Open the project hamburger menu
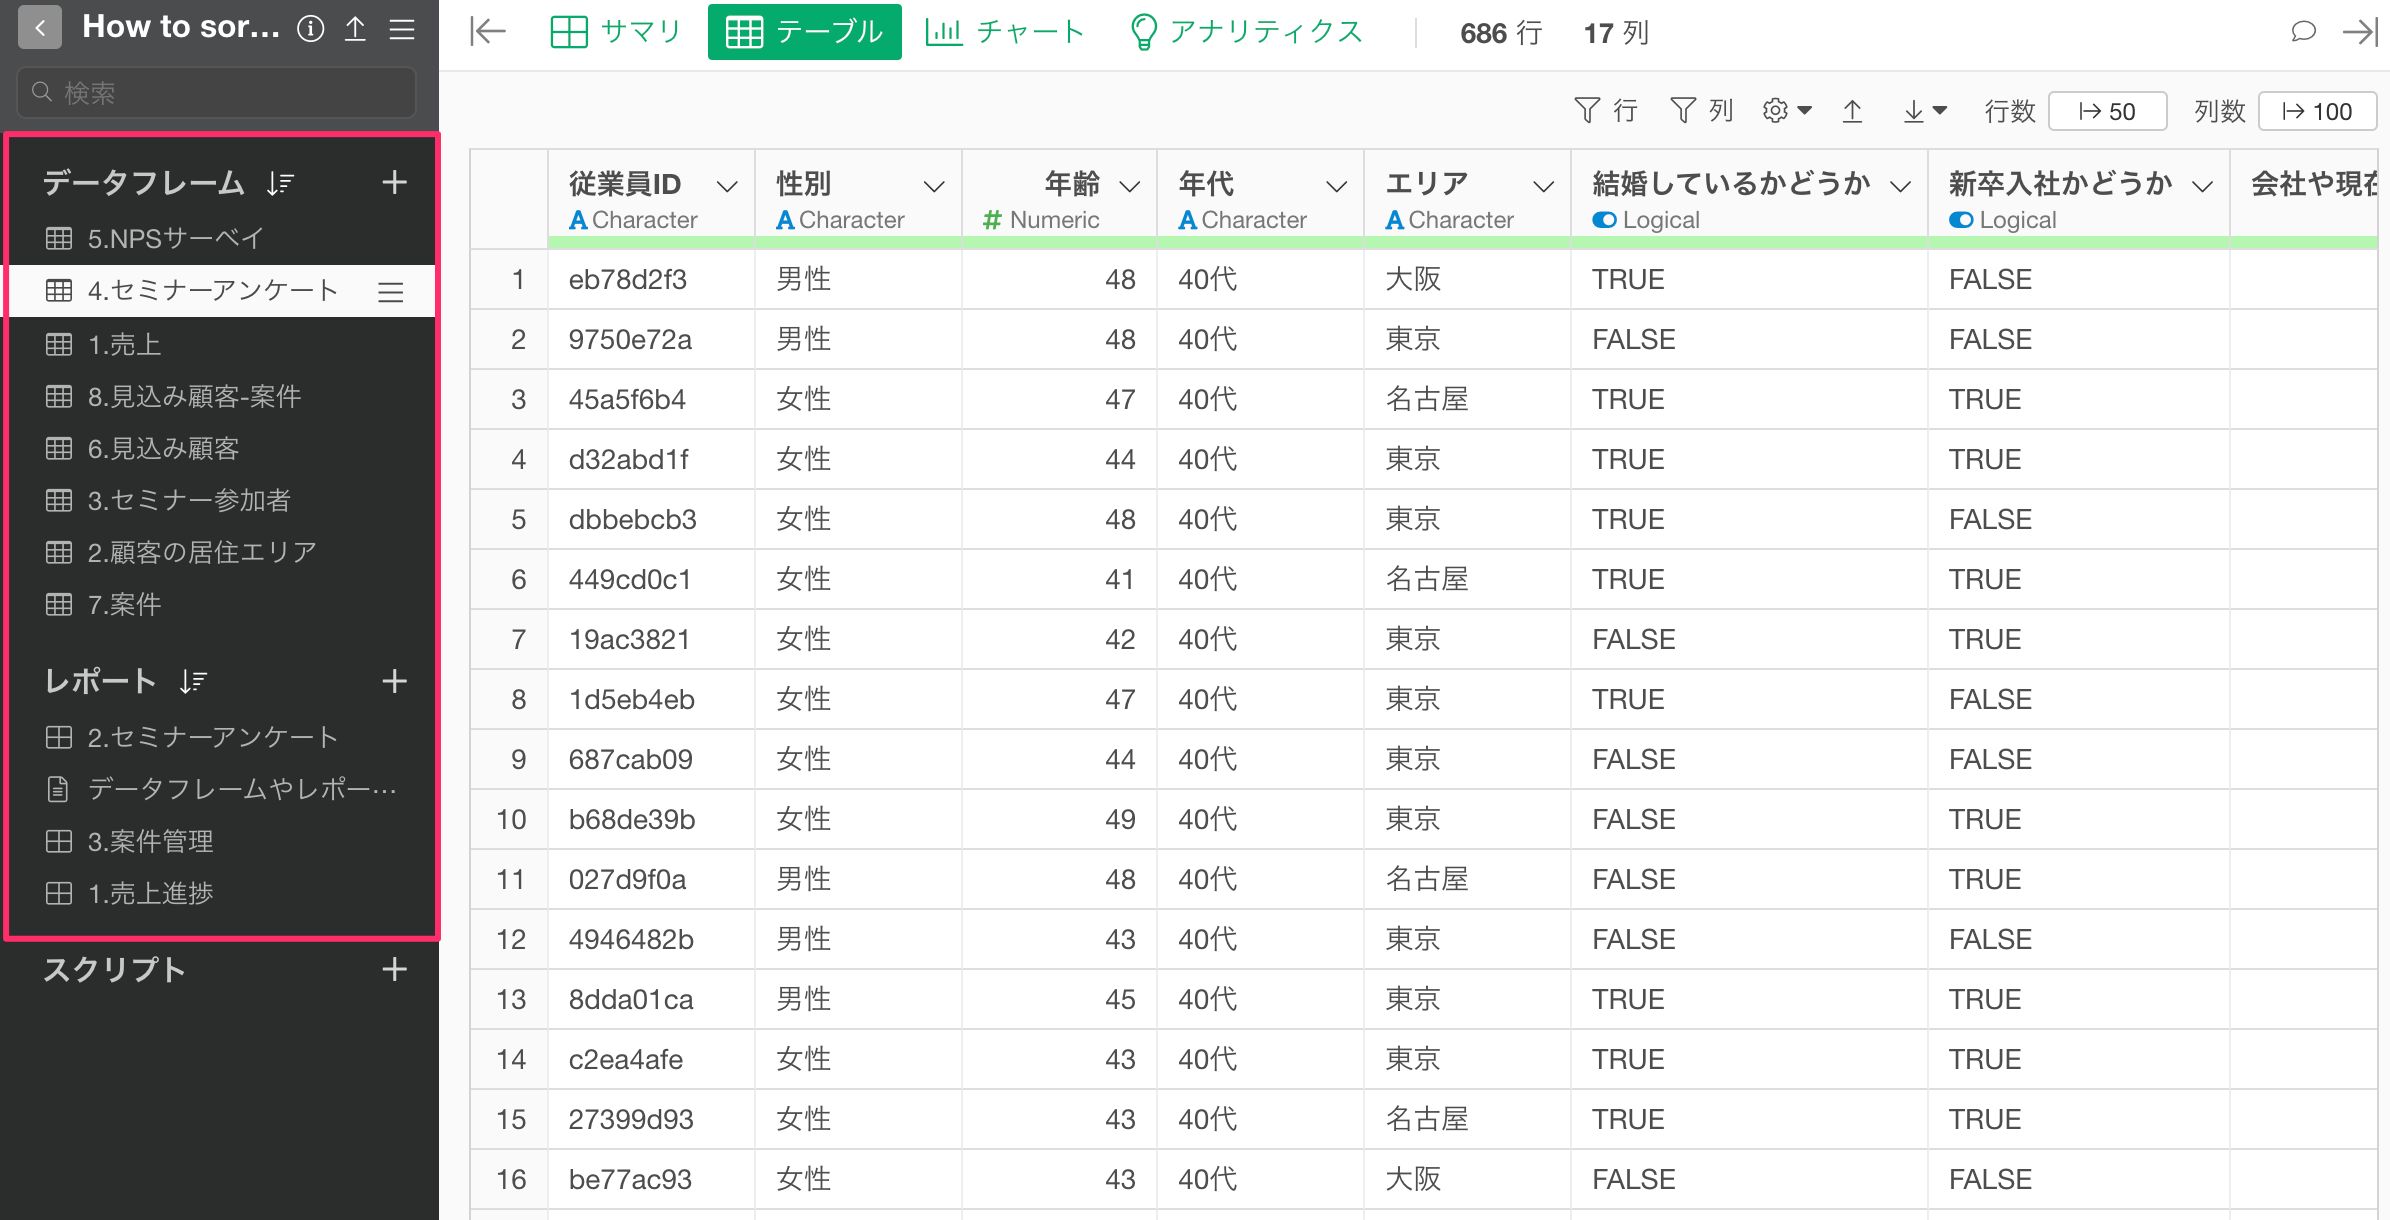Viewport: 2390px width, 1220px height. 402,29
